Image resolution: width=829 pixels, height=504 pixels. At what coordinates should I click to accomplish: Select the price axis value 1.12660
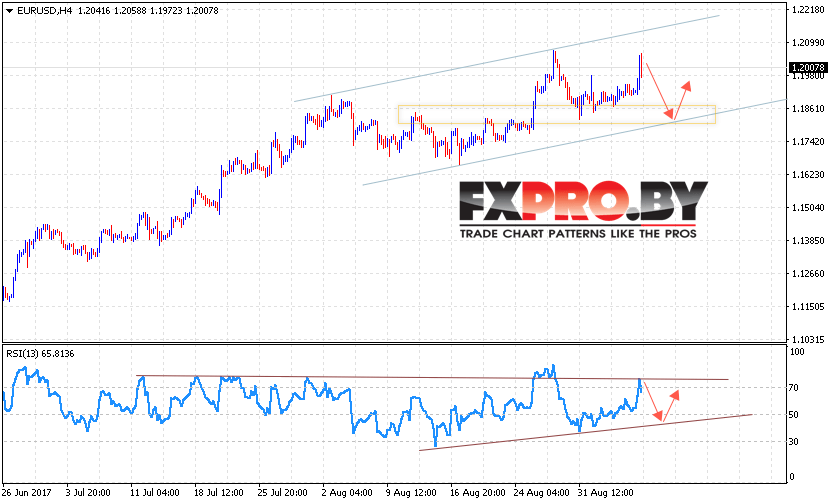pos(808,273)
